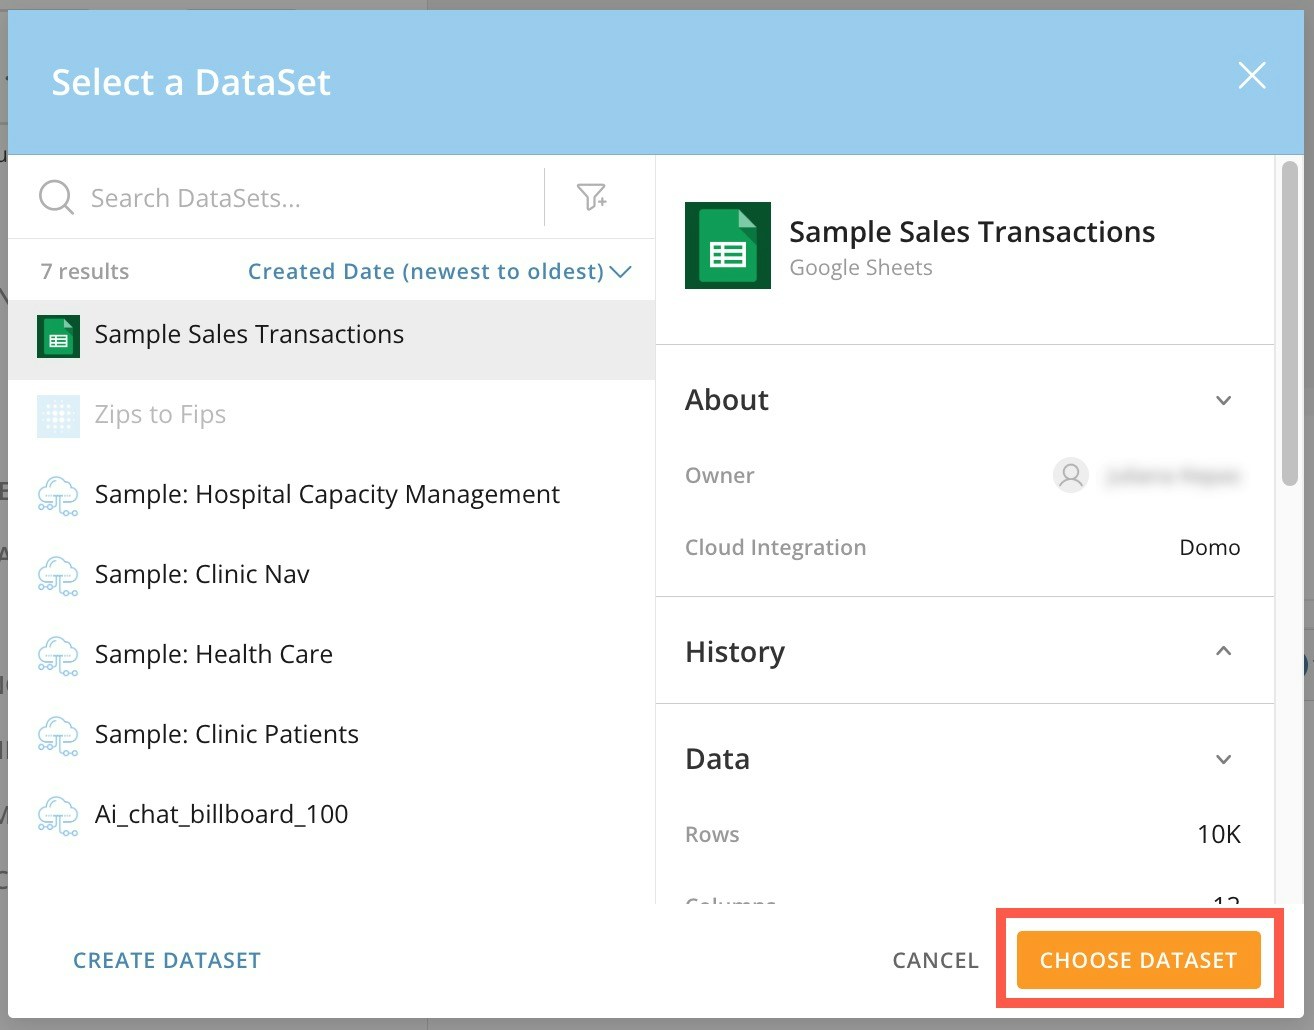Expand the History section
The height and width of the screenshot is (1030, 1314).
(x=1223, y=651)
